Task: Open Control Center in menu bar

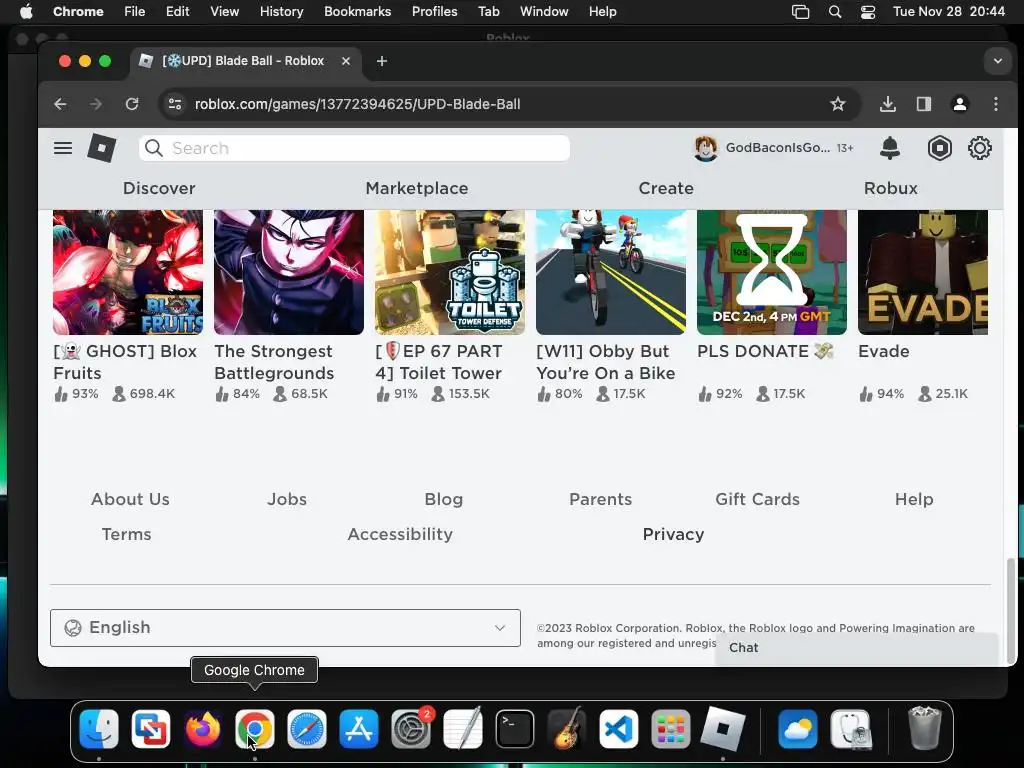Action: pyautogui.click(x=868, y=12)
